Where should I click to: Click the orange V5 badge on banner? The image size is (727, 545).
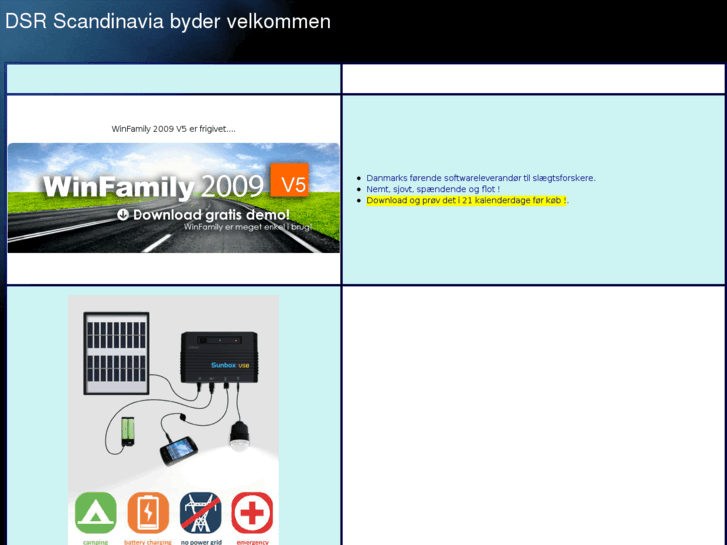[x=290, y=180]
